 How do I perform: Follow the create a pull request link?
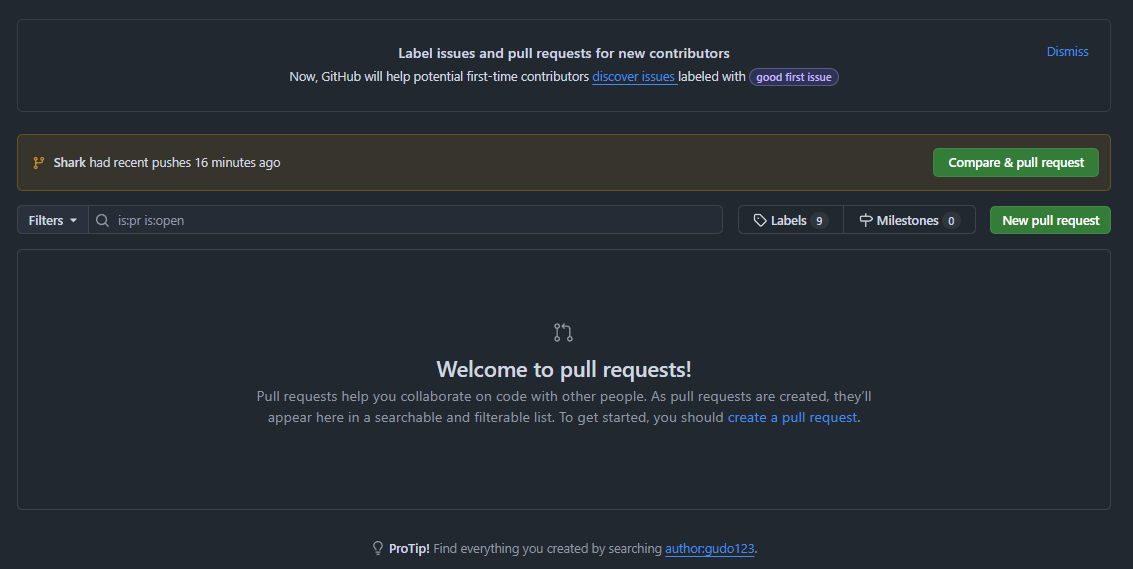(x=792, y=417)
